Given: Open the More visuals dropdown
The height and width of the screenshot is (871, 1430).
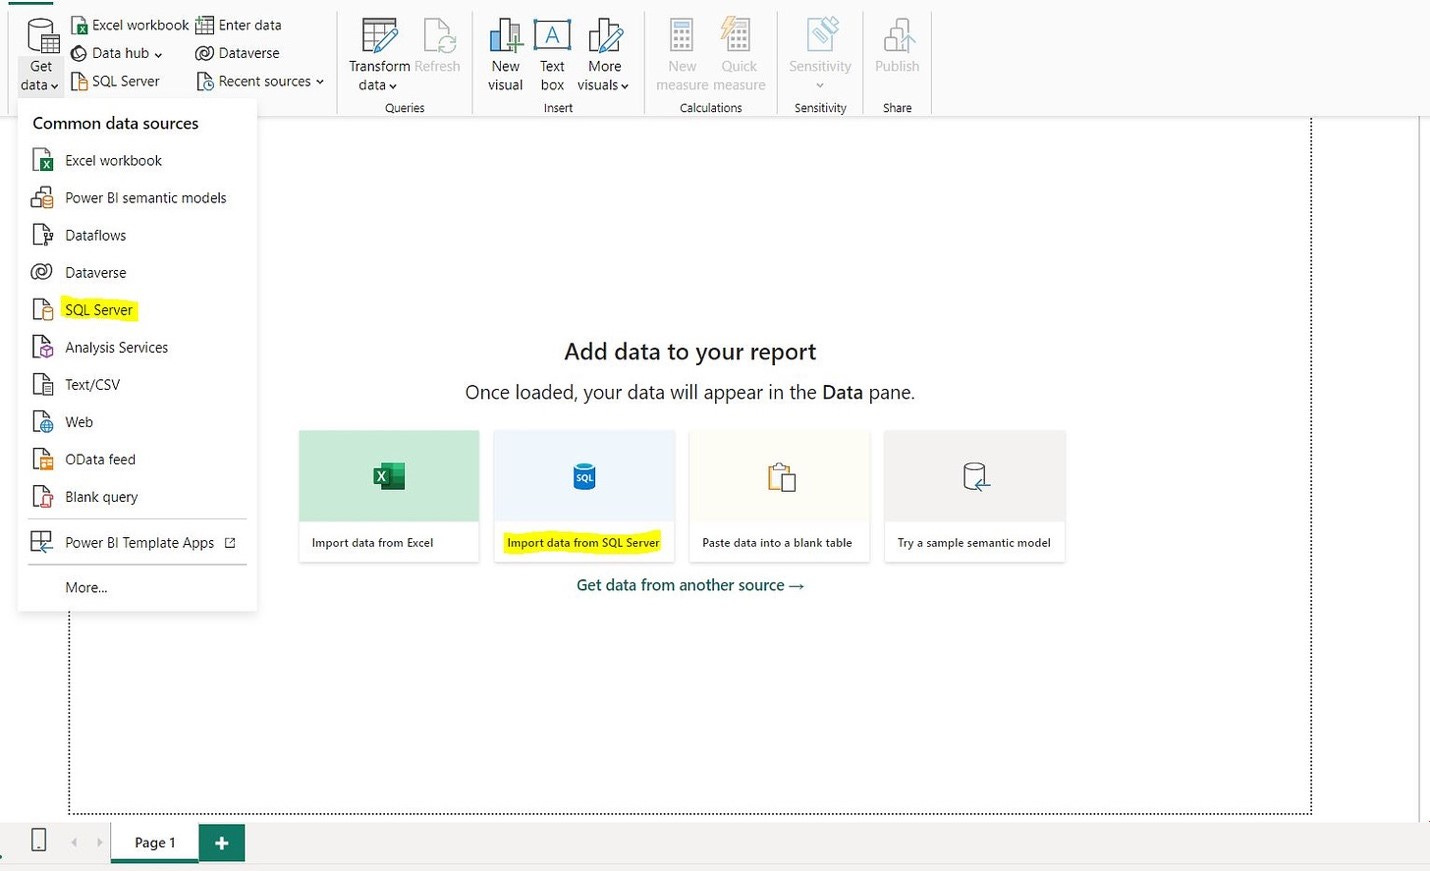Looking at the screenshot, I should click(x=604, y=56).
